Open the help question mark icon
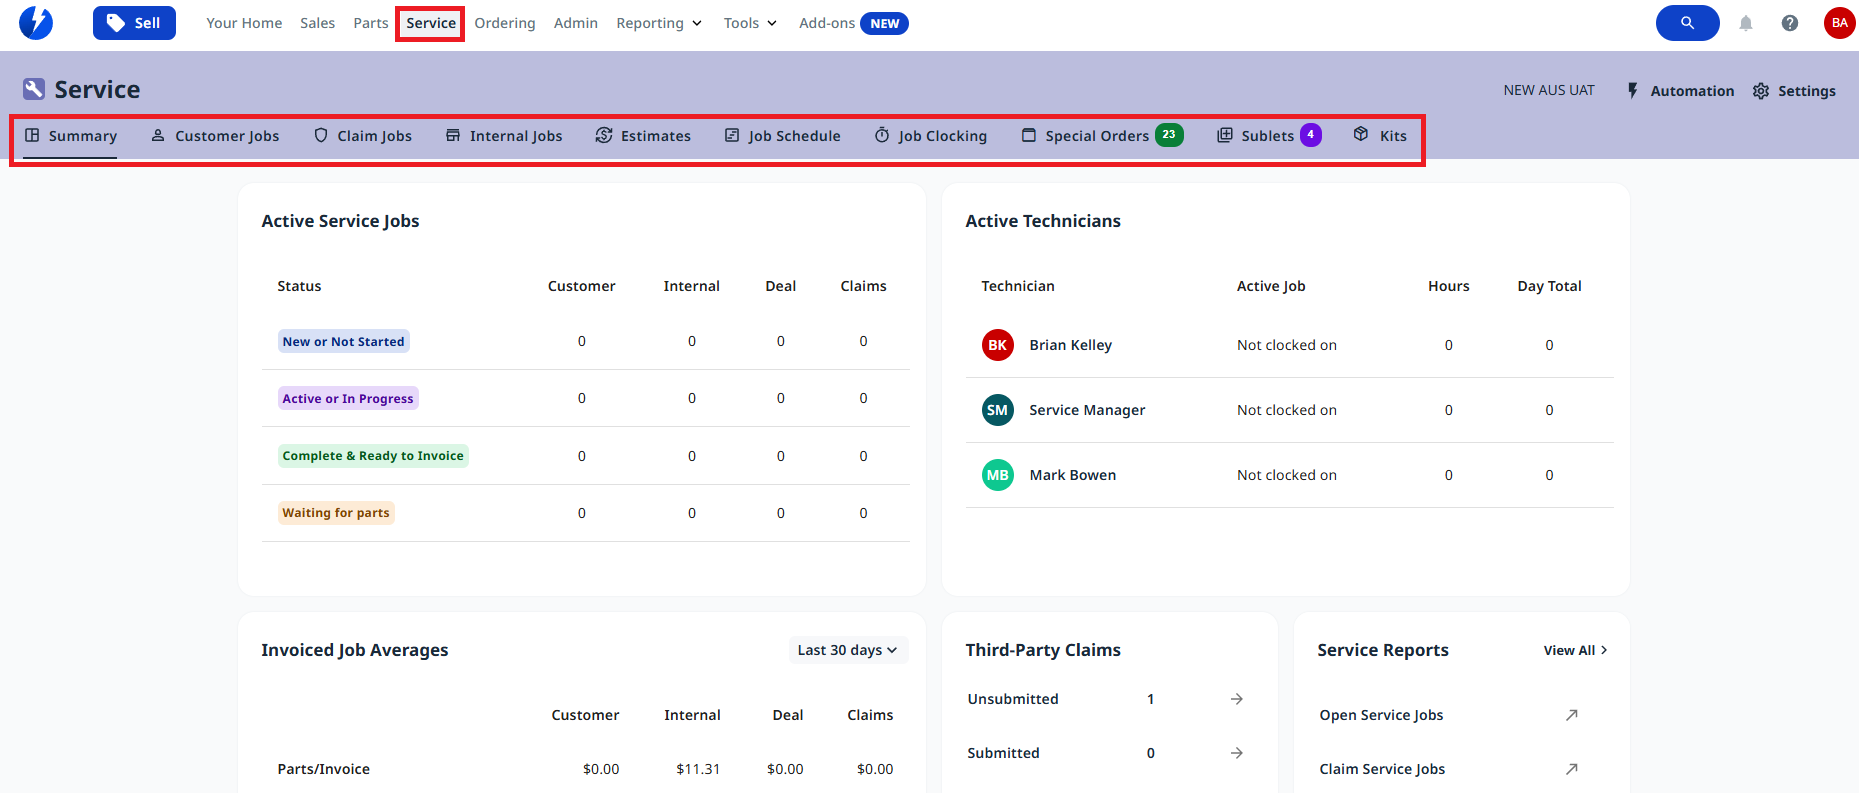This screenshot has height=793, width=1859. [x=1789, y=23]
